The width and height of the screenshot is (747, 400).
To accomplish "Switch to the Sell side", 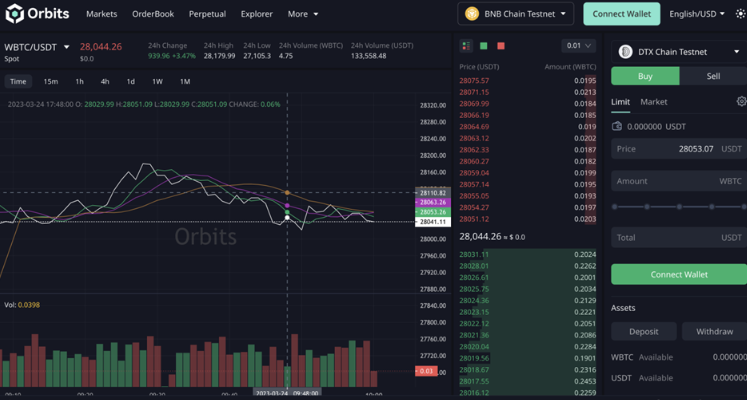I will (x=713, y=76).
